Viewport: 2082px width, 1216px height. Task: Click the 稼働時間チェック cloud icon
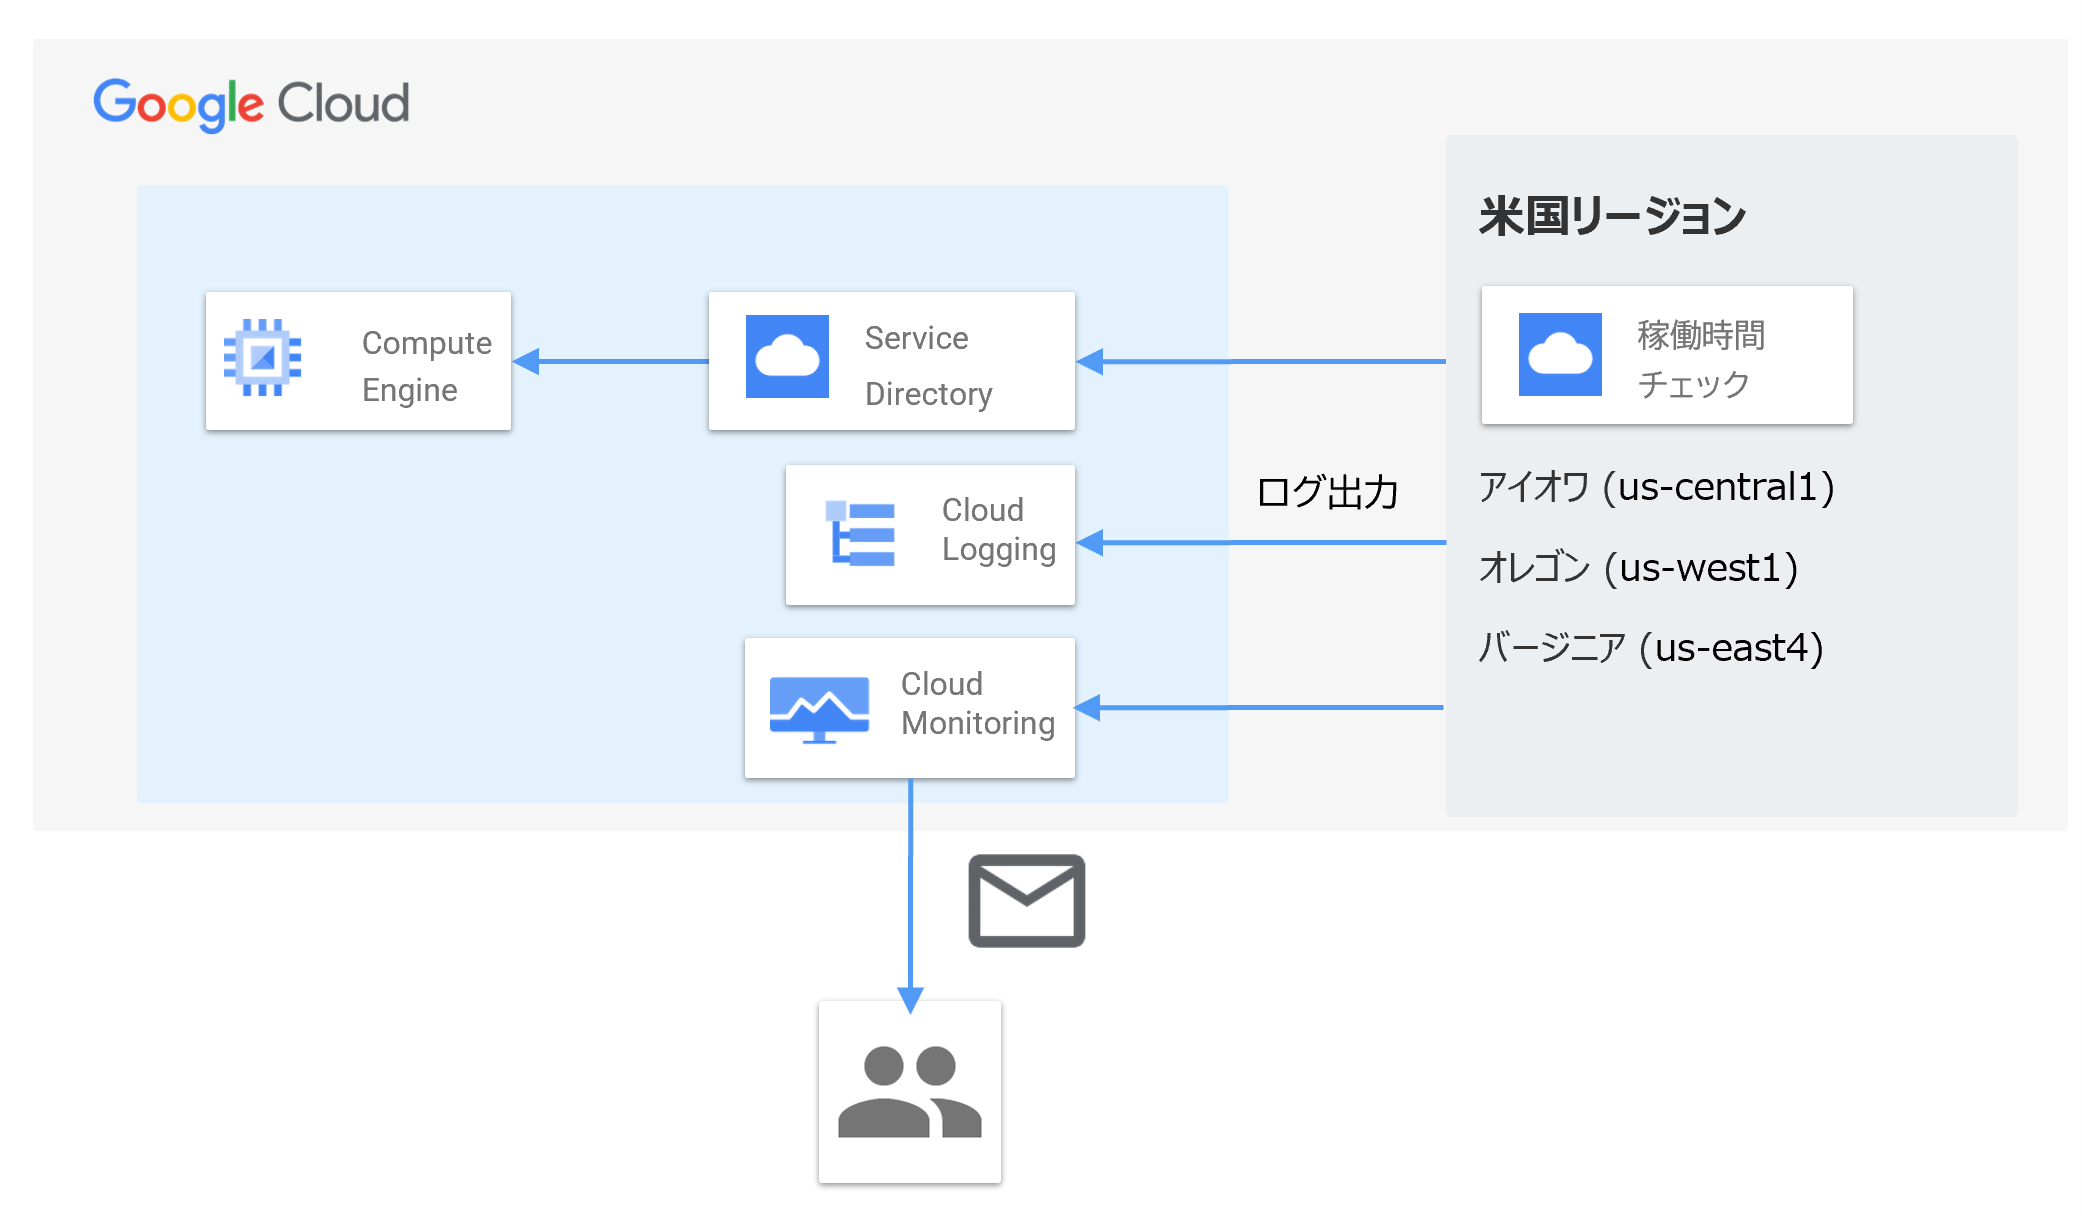click(1560, 354)
